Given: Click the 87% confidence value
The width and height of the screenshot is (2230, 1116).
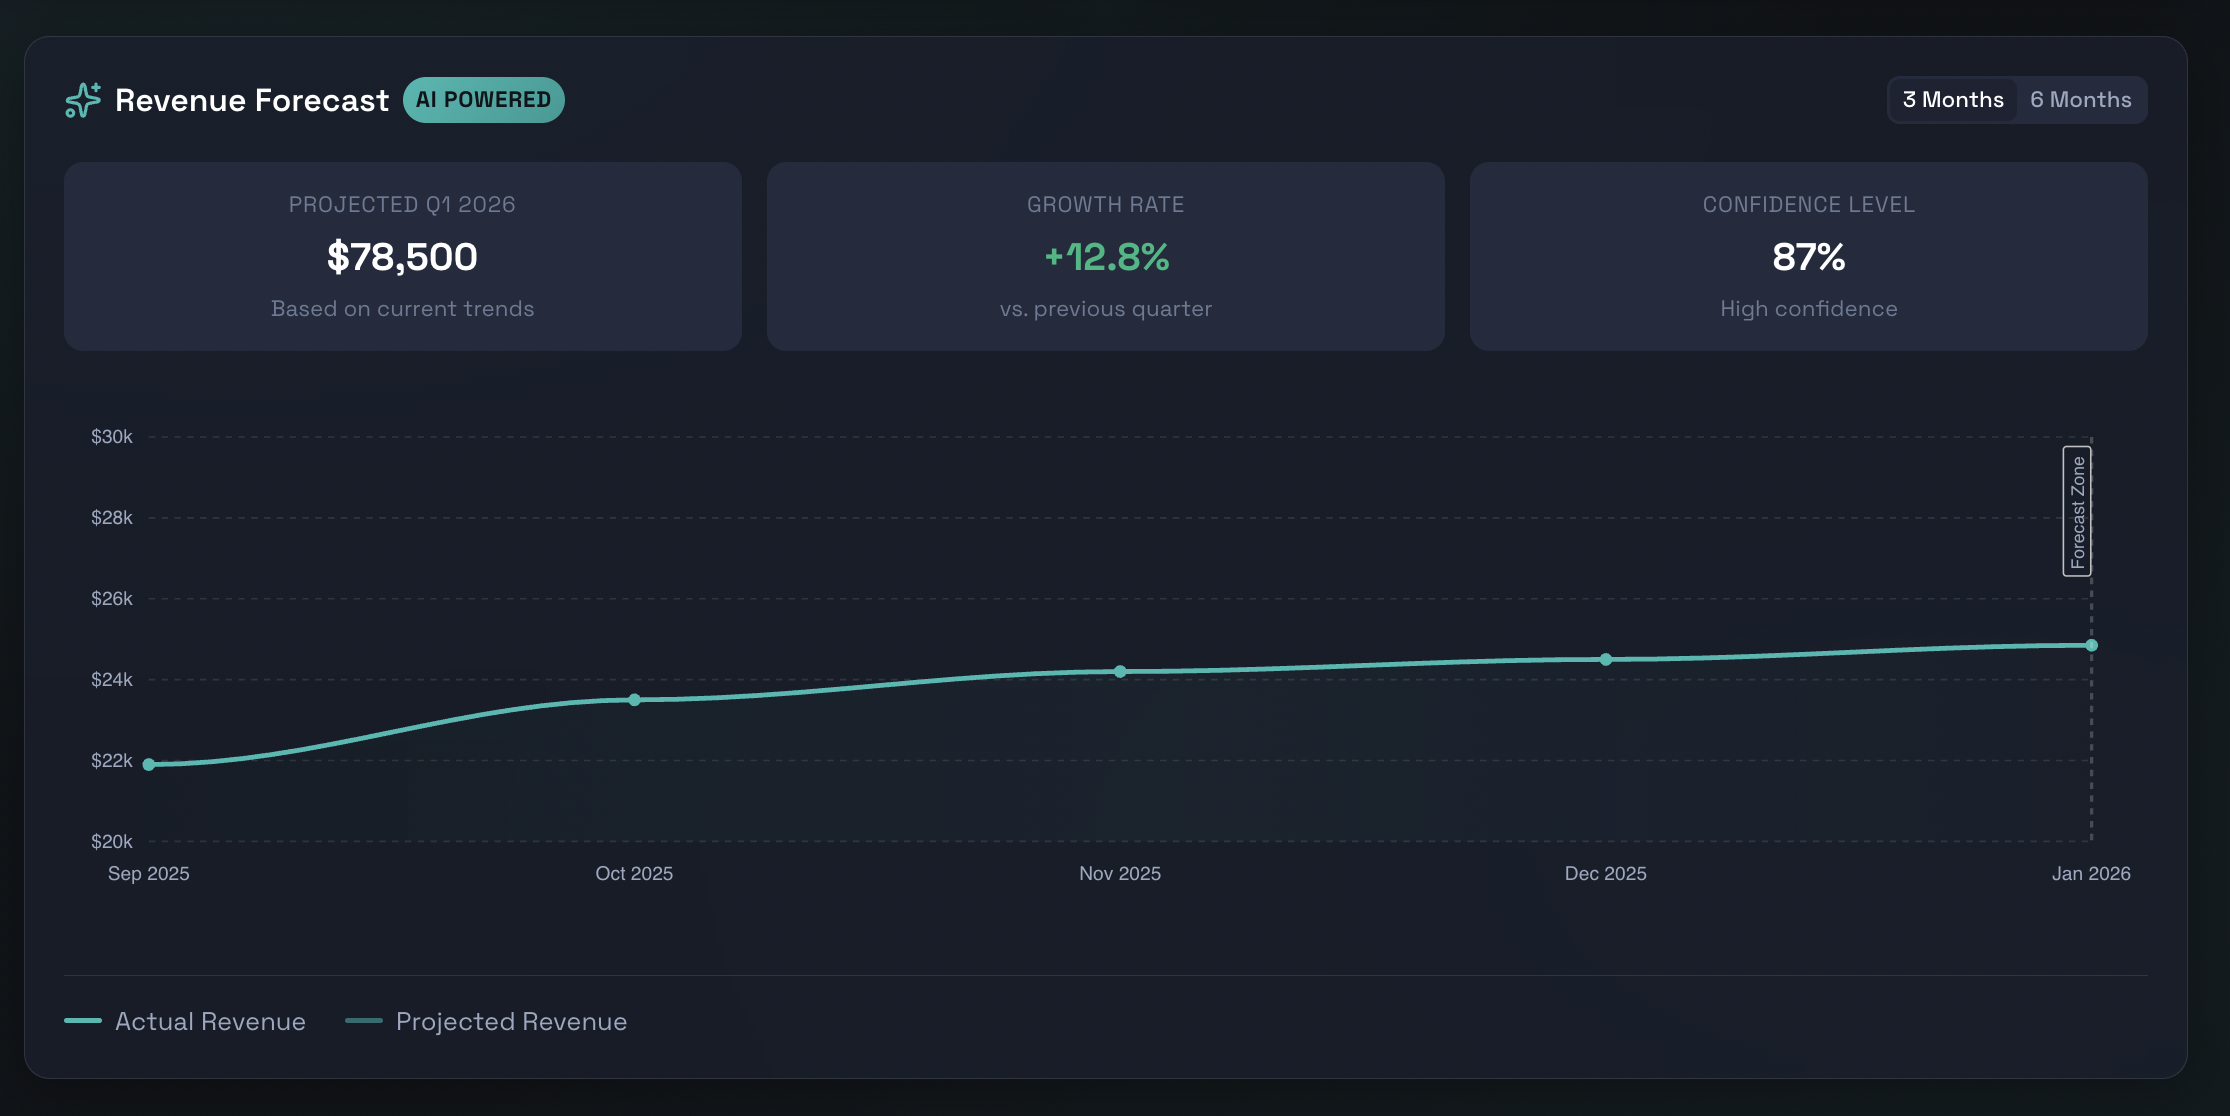Looking at the screenshot, I should [x=1808, y=257].
